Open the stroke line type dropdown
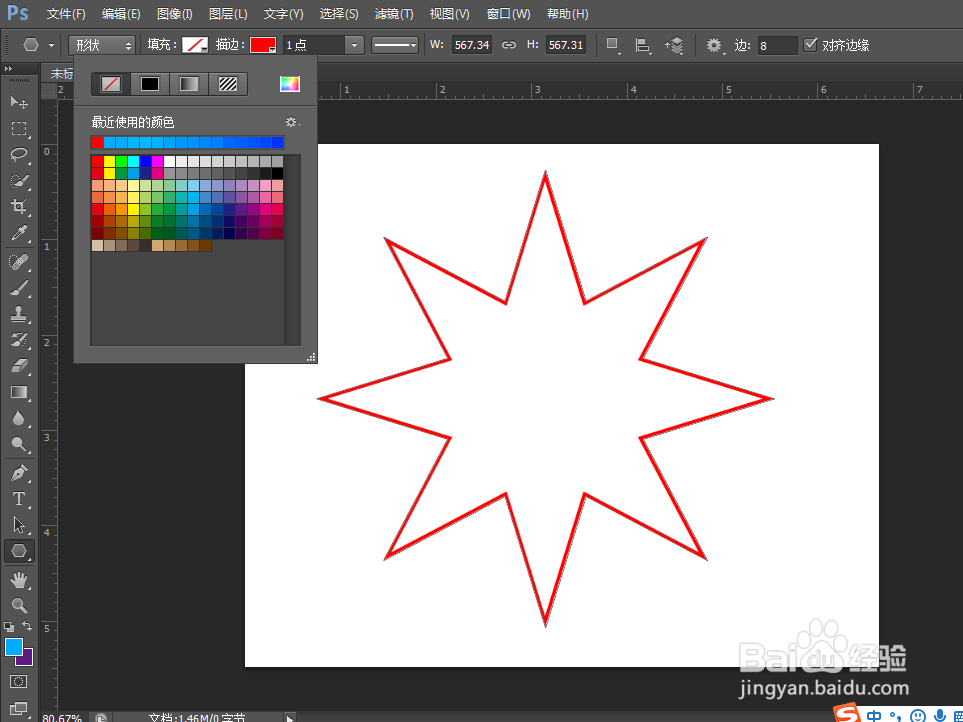Image resolution: width=963 pixels, height=722 pixels. tap(394, 45)
